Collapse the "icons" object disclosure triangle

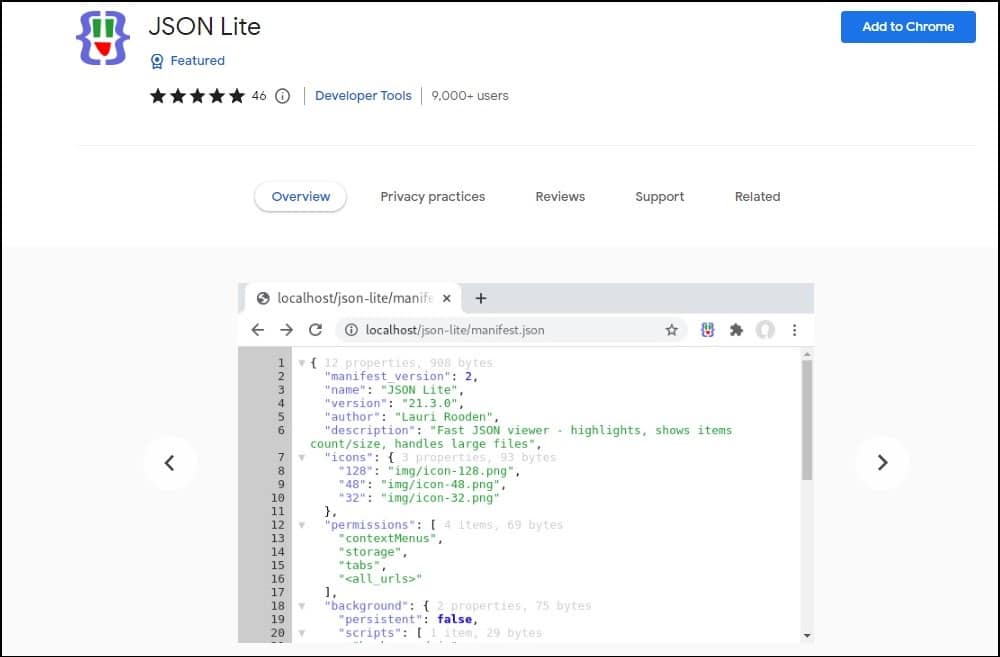click(304, 457)
